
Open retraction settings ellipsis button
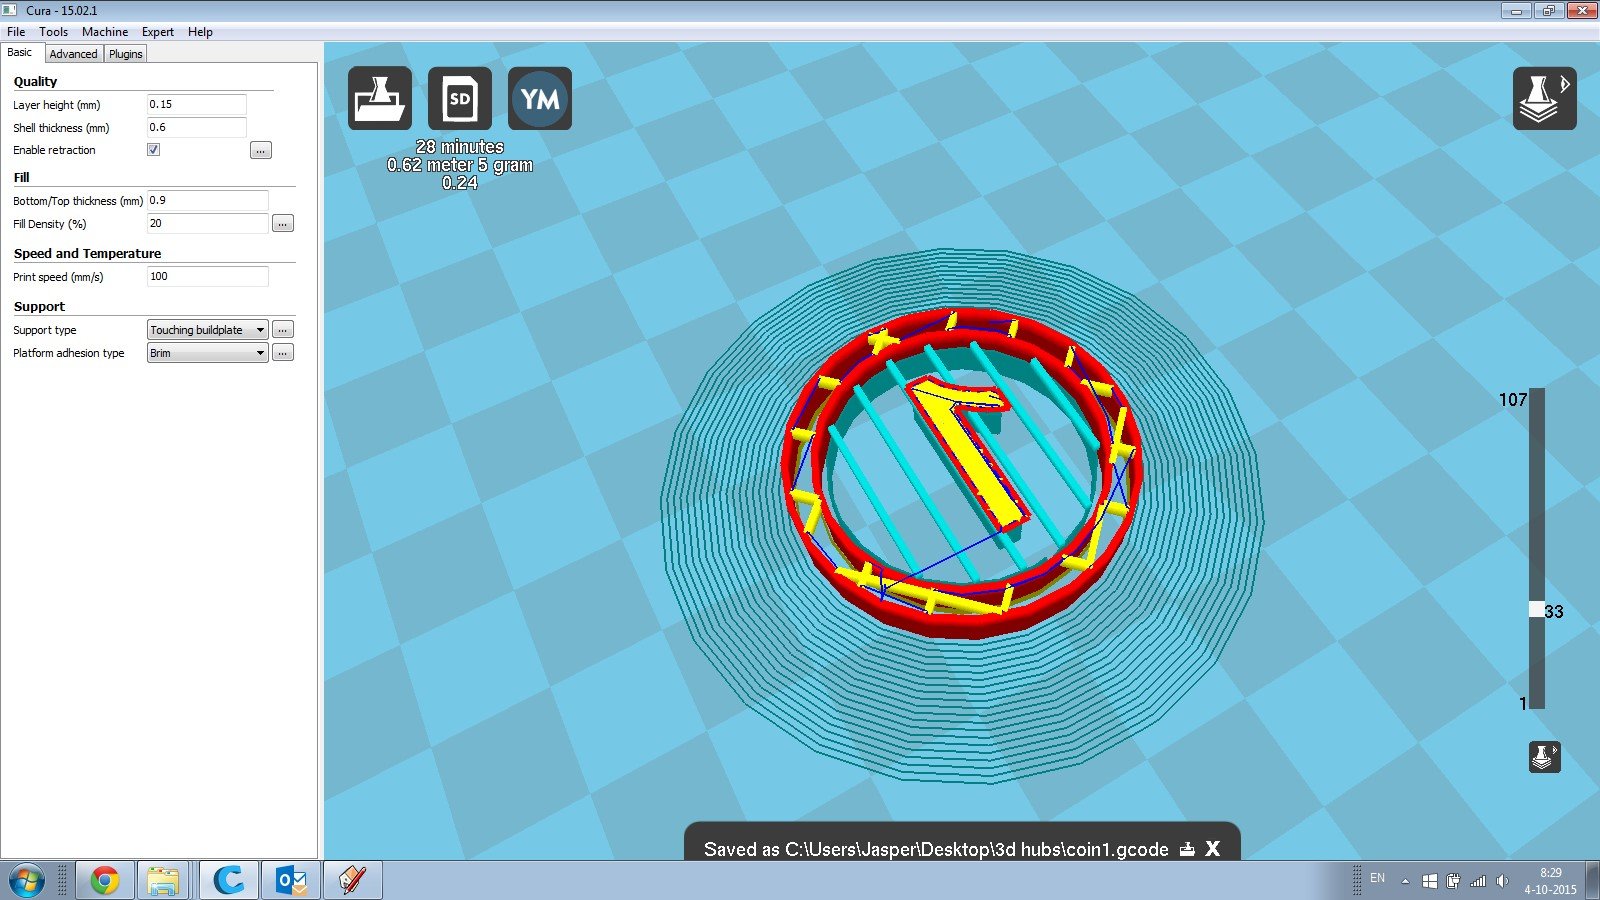(260, 150)
